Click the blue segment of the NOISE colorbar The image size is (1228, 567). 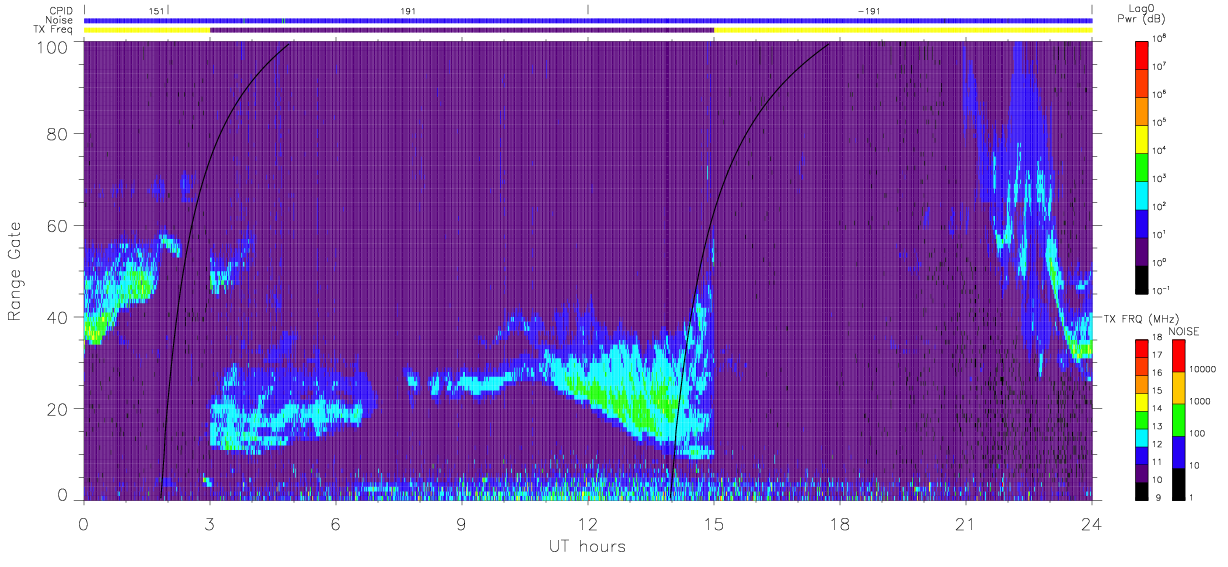tap(1178, 451)
